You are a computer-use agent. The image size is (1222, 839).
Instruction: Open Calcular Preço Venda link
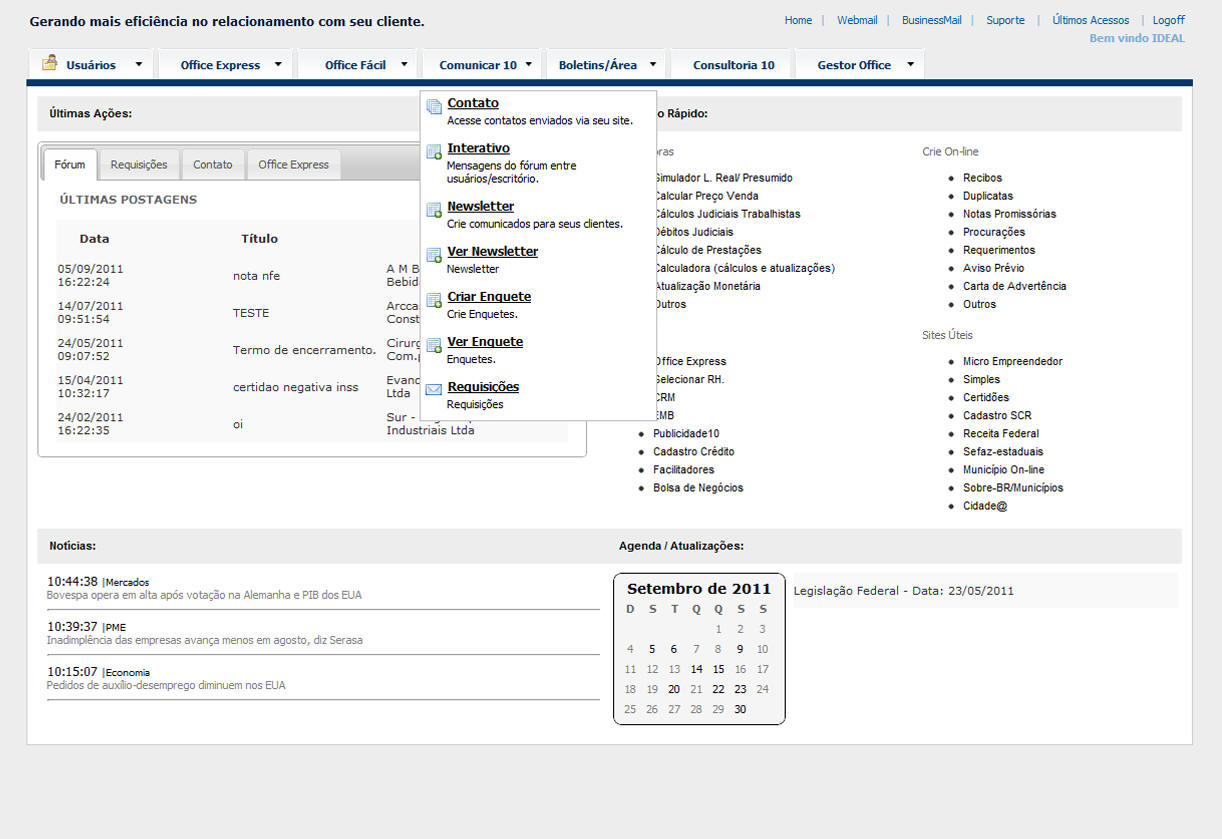click(707, 196)
